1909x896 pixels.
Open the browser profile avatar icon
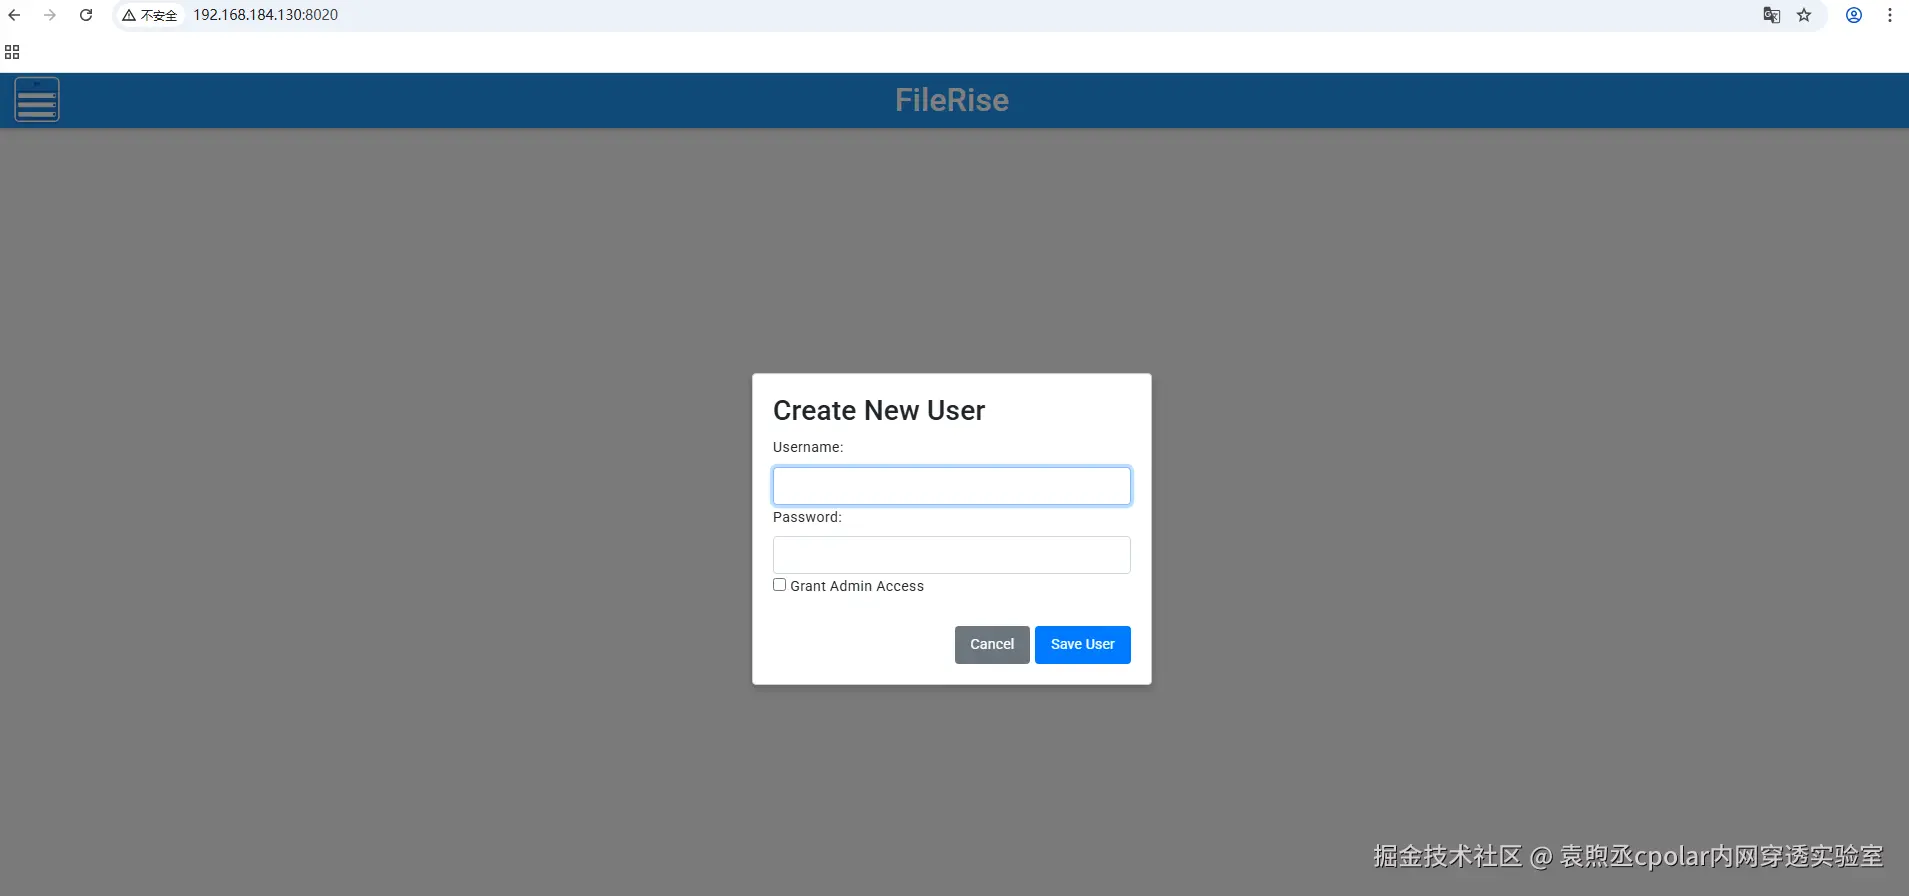tap(1854, 15)
